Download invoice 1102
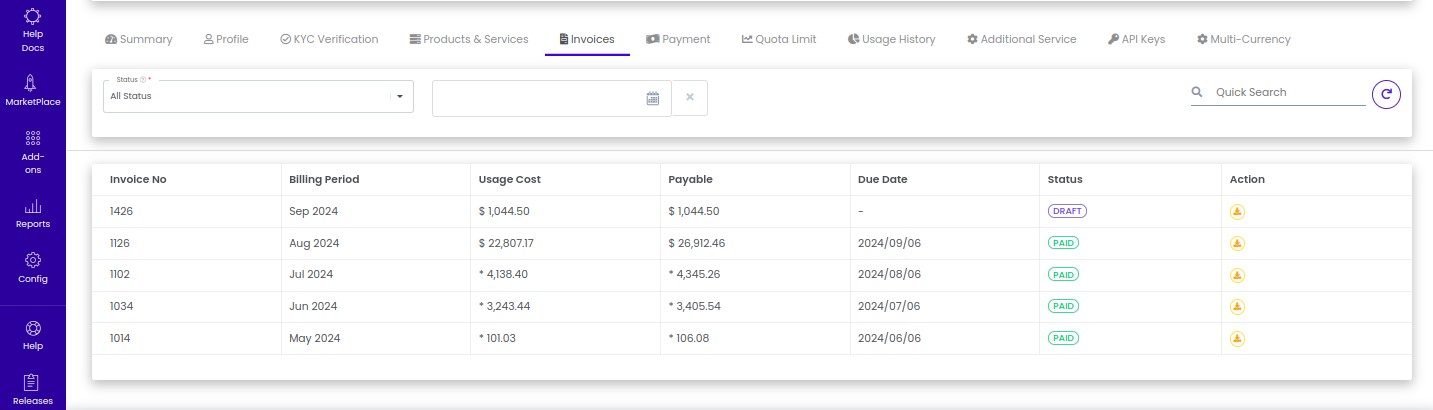The height and width of the screenshot is (410, 1433). (x=1237, y=275)
